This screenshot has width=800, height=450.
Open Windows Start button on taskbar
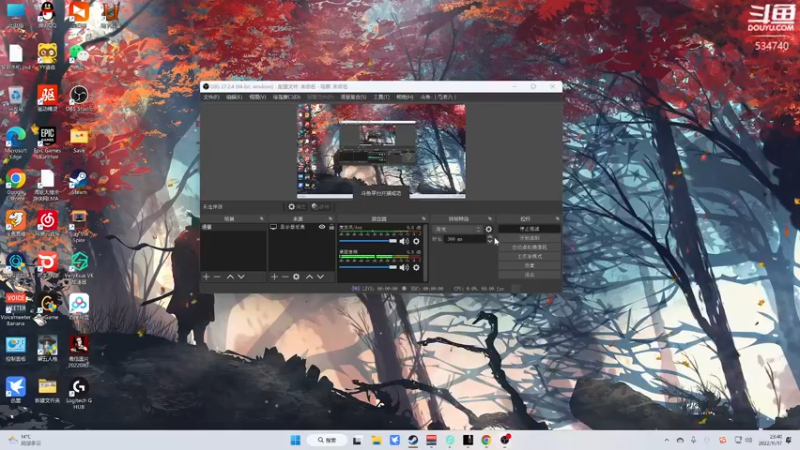tap(295, 440)
